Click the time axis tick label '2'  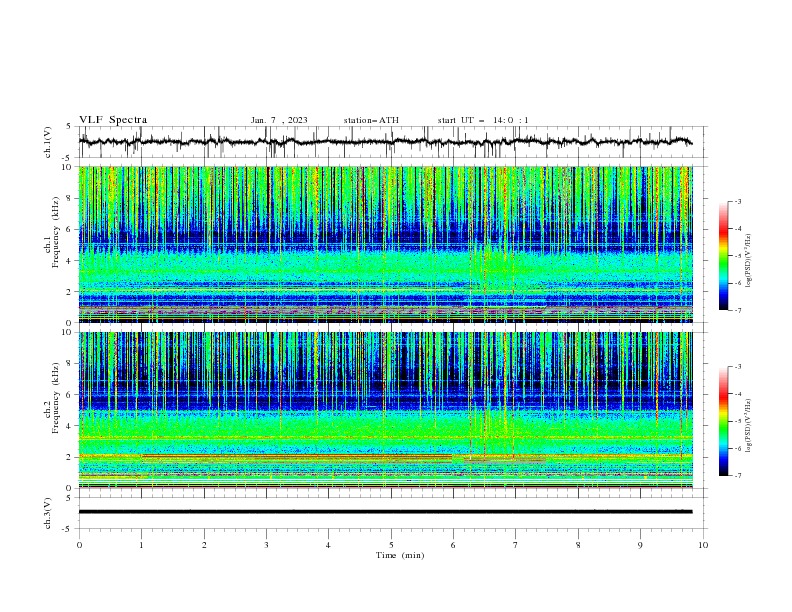(204, 545)
